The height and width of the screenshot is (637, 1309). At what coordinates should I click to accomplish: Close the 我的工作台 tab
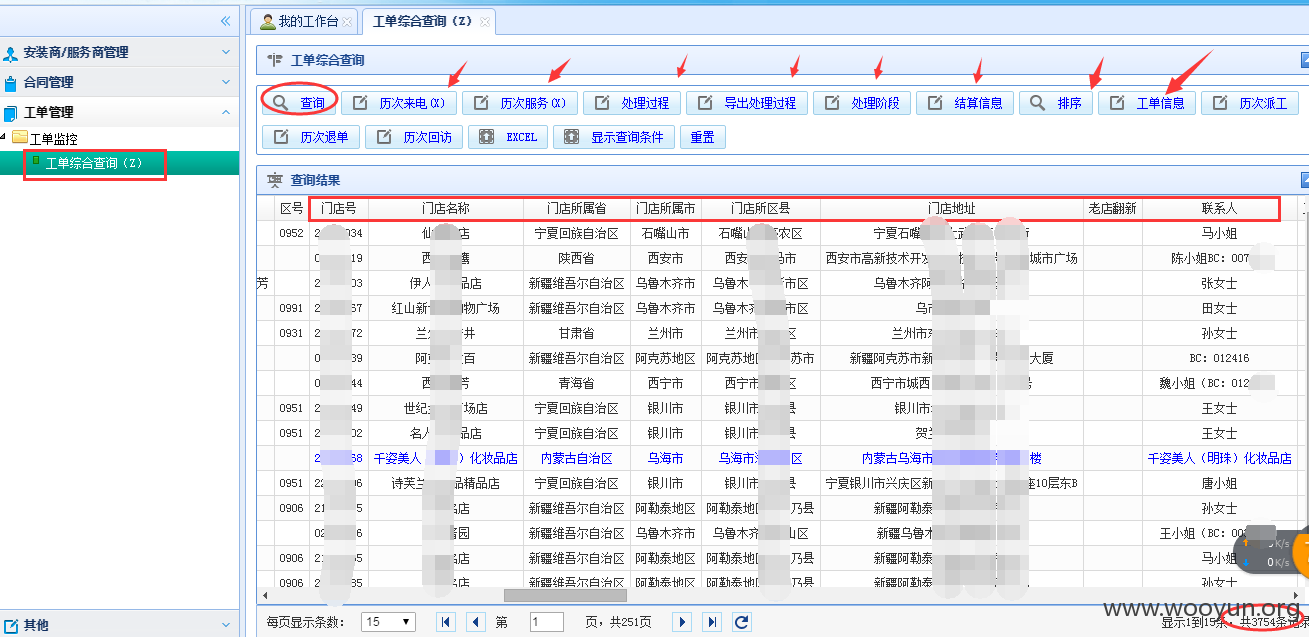pyautogui.click(x=347, y=21)
